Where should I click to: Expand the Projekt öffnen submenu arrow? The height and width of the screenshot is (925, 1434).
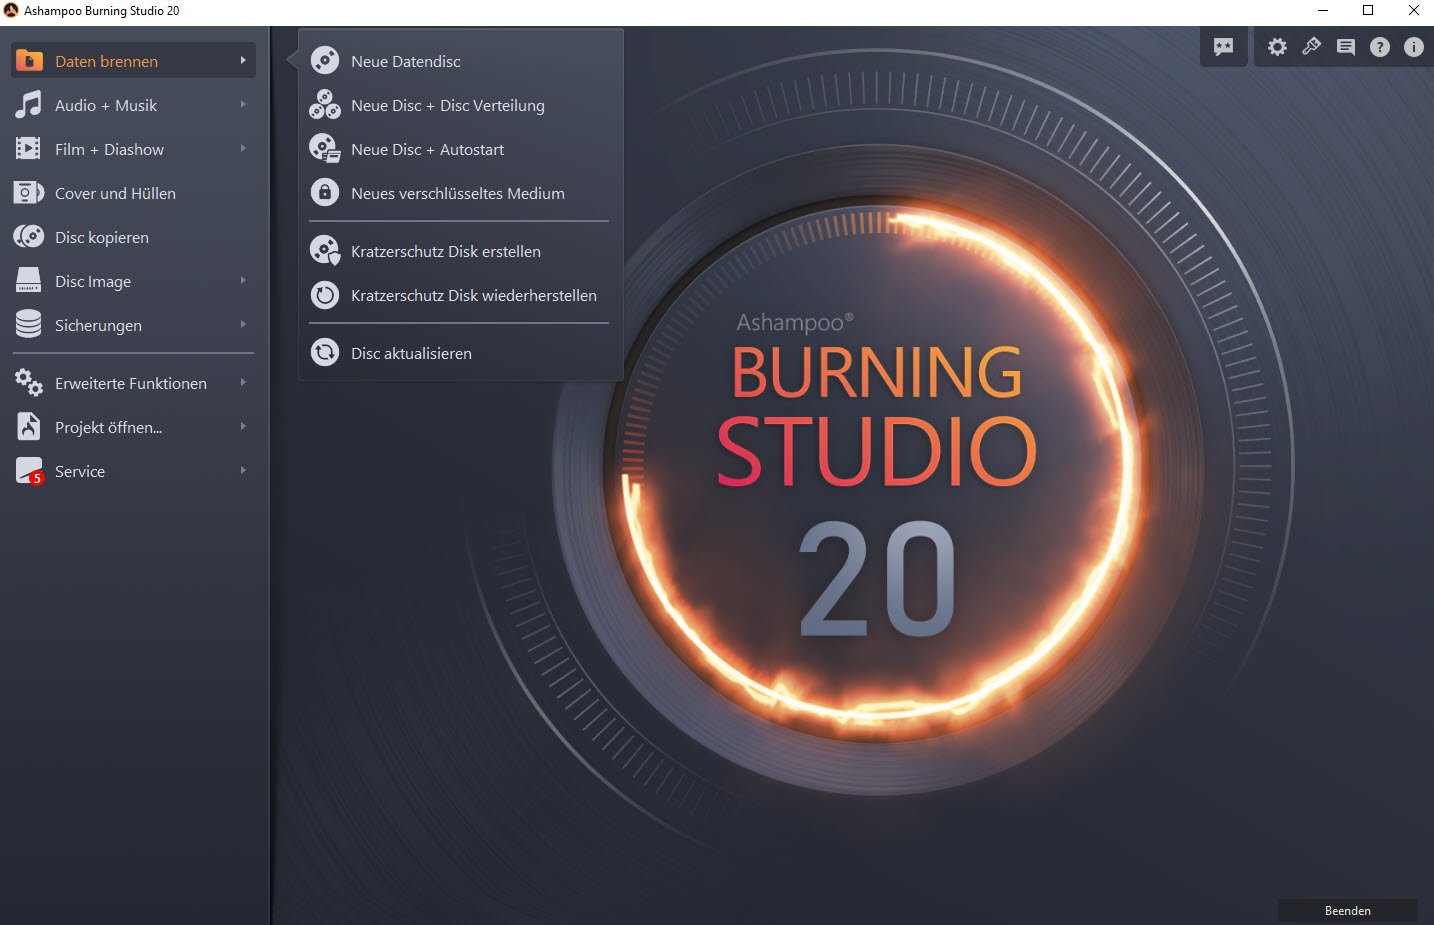click(243, 427)
